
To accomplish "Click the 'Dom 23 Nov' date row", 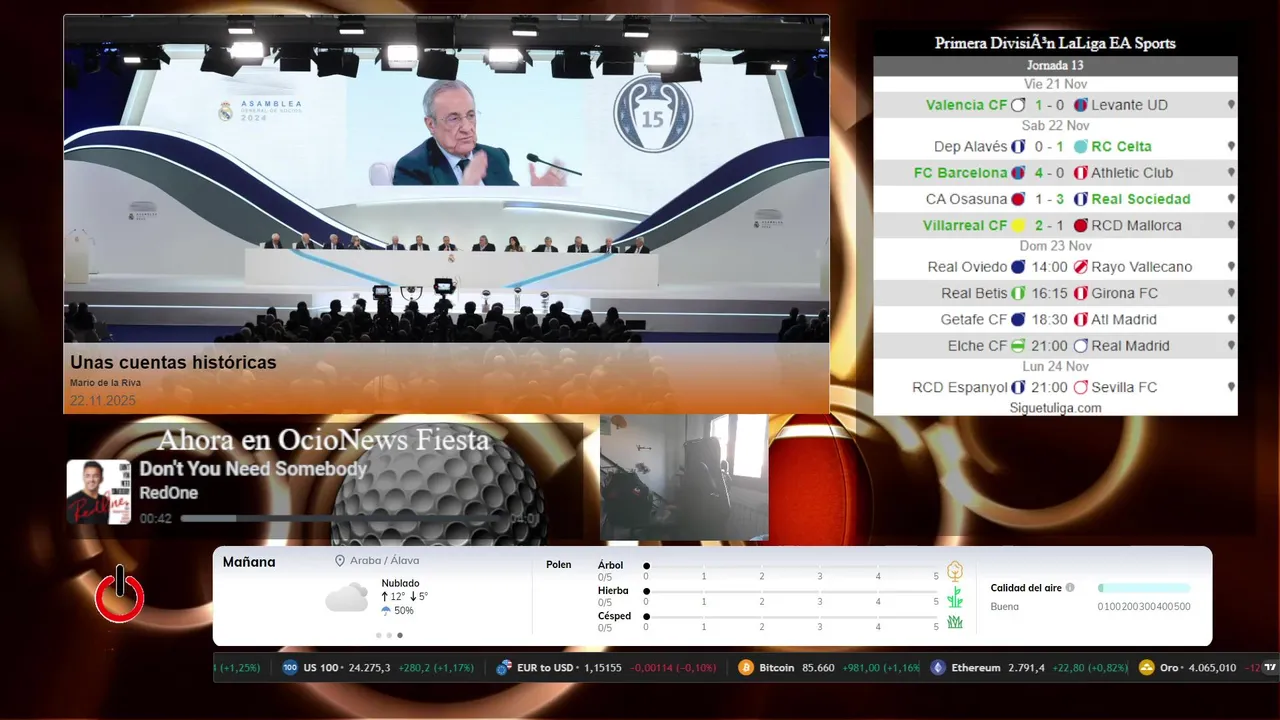I will (x=1055, y=246).
